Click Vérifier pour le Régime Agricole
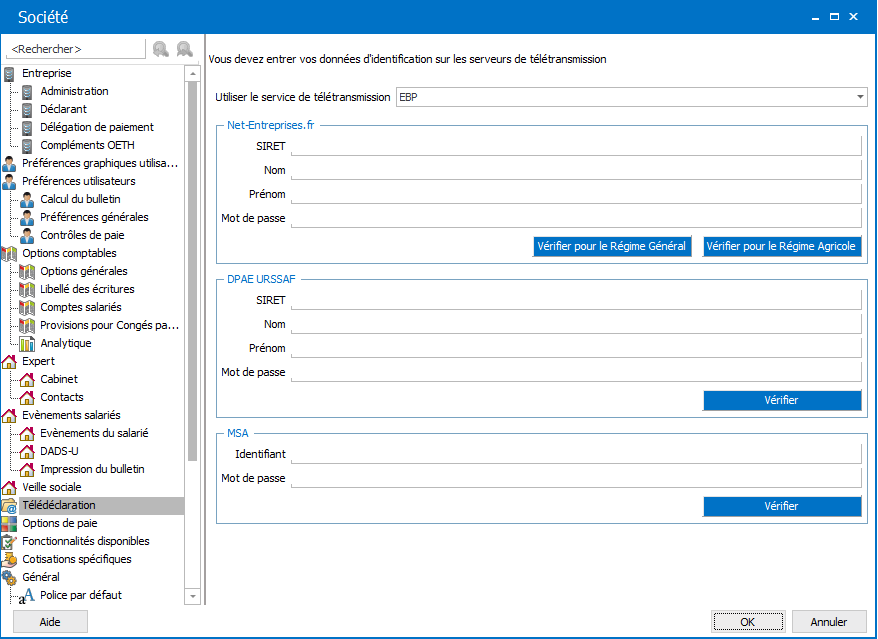The image size is (878, 639). point(782,246)
